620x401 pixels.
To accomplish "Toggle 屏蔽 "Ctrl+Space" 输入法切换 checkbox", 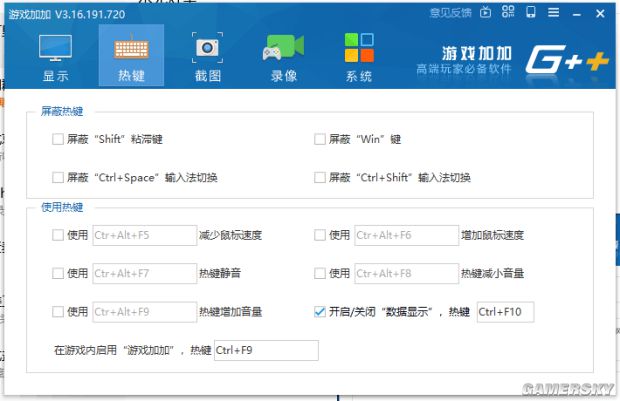I will pyautogui.click(x=58, y=177).
